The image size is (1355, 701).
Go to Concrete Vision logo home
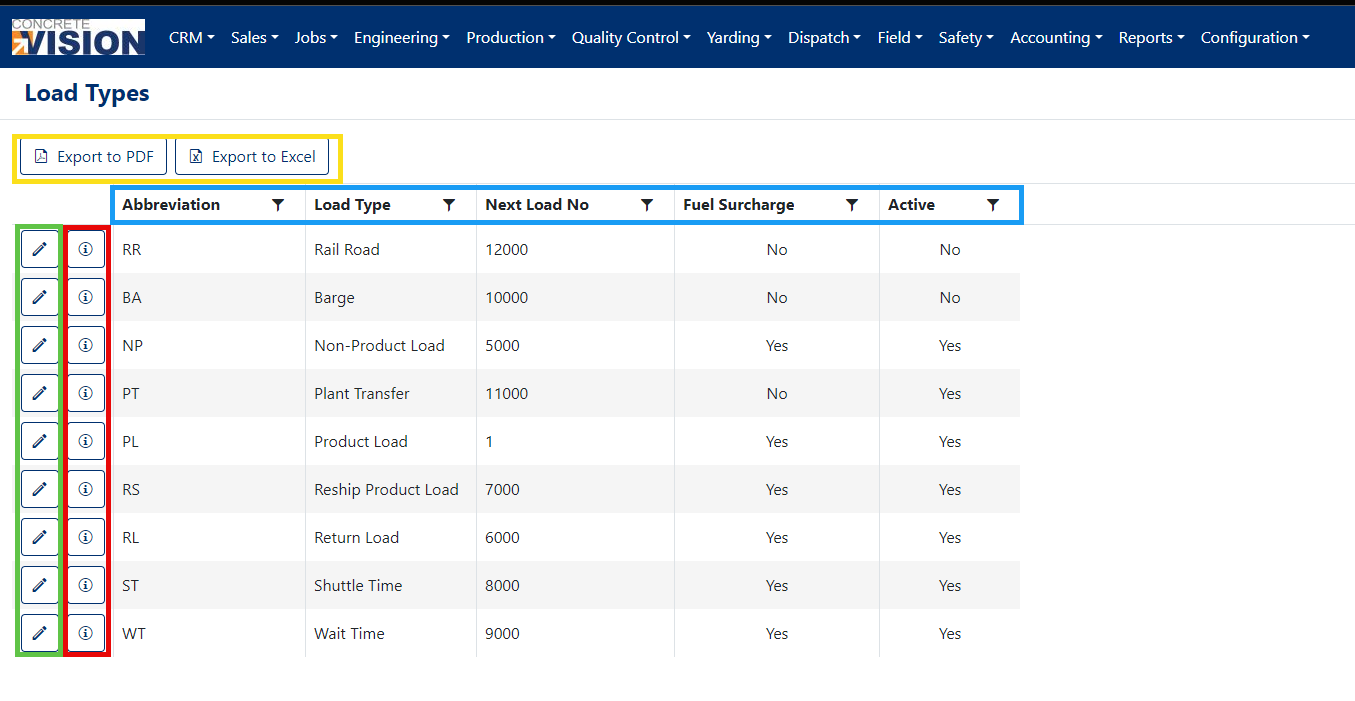click(78, 37)
